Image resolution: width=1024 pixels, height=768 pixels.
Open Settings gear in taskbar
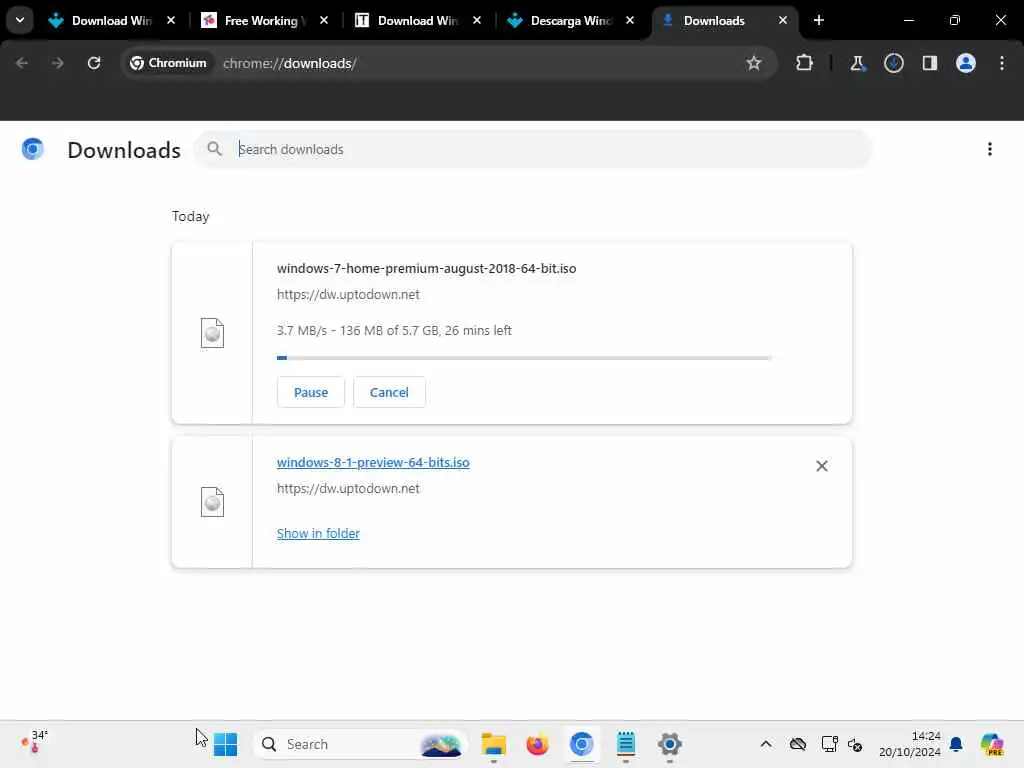tap(669, 744)
